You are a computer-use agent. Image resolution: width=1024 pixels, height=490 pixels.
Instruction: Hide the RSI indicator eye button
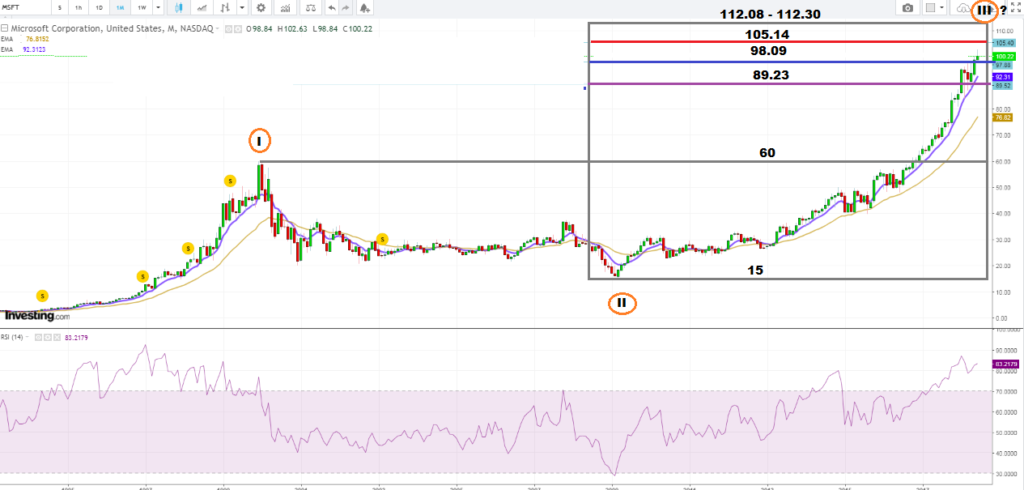pos(37,337)
